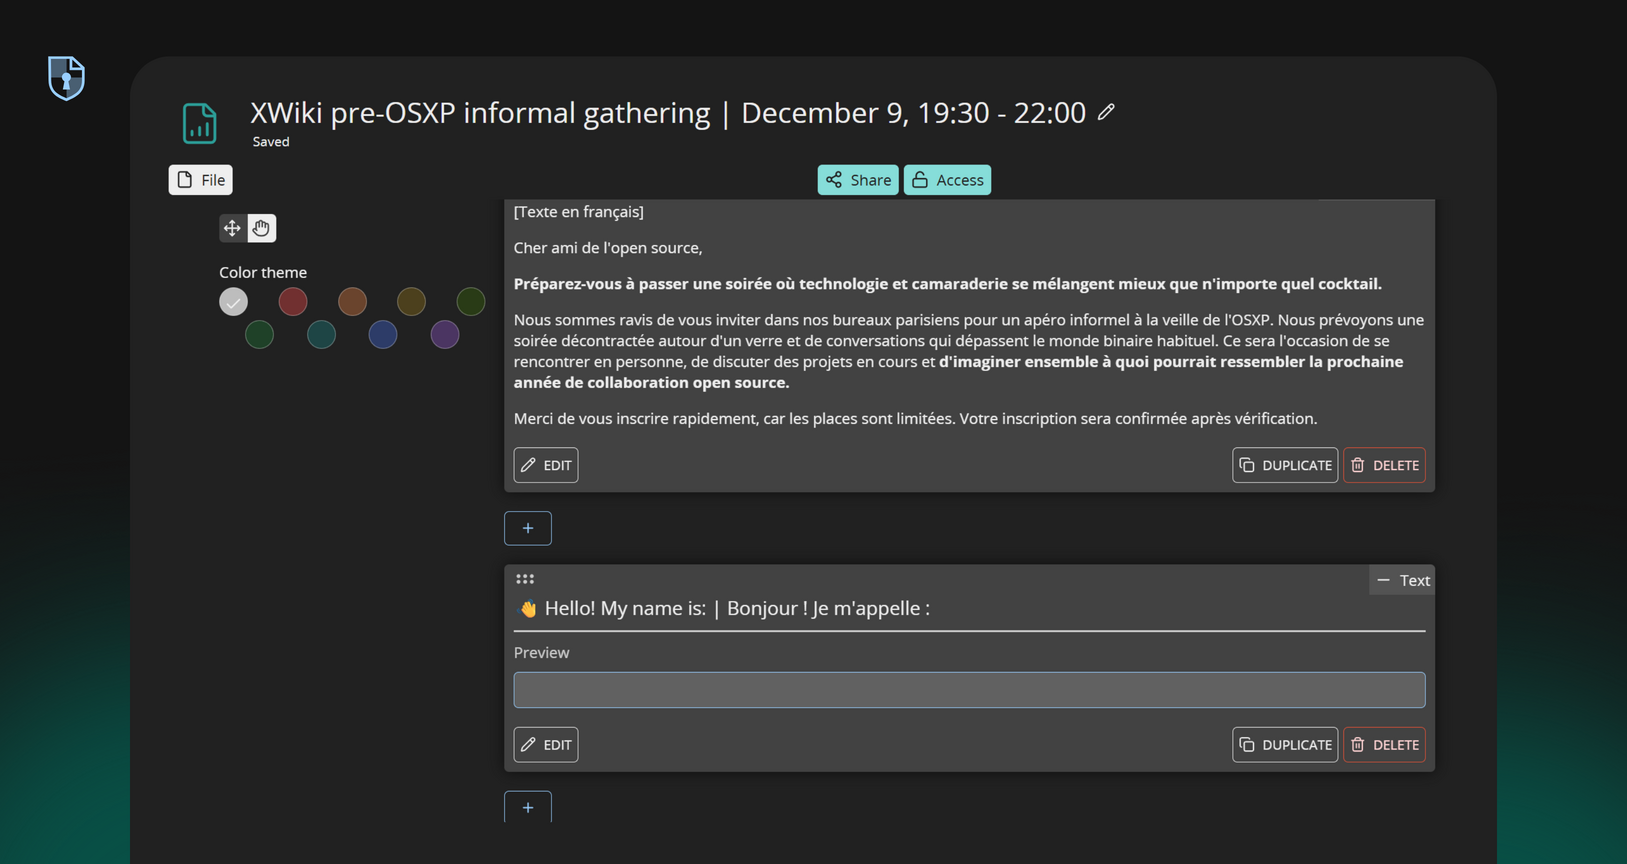Grab the six-dot drag handle on the name question
This screenshot has width=1627, height=864.
pyautogui.click(x=525, y=579)
